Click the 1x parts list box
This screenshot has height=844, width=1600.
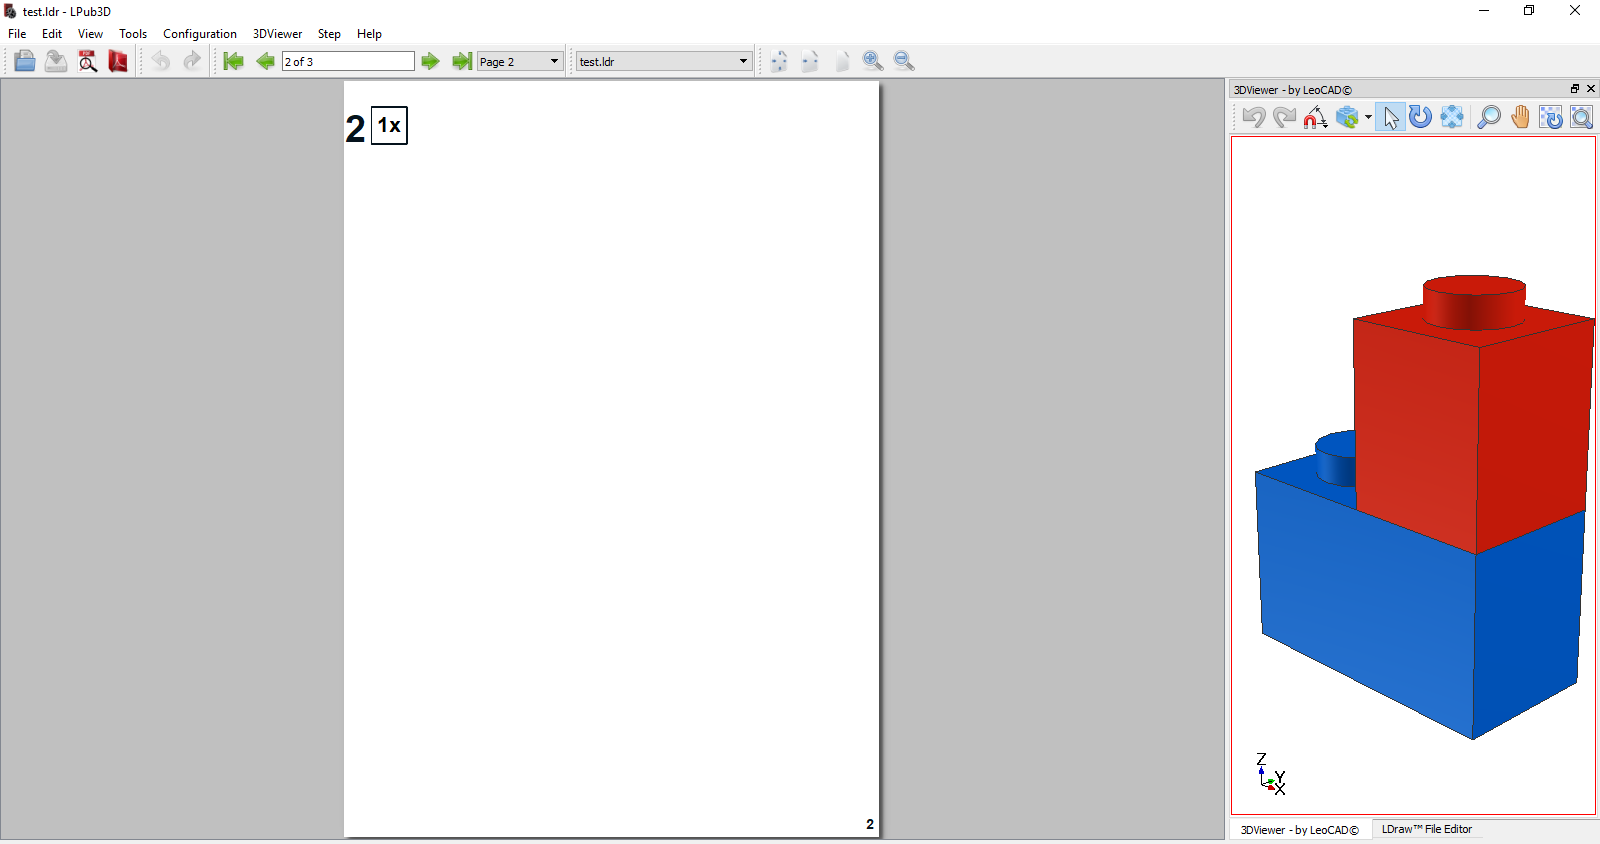pyautogui.click(x=389, y=126)
